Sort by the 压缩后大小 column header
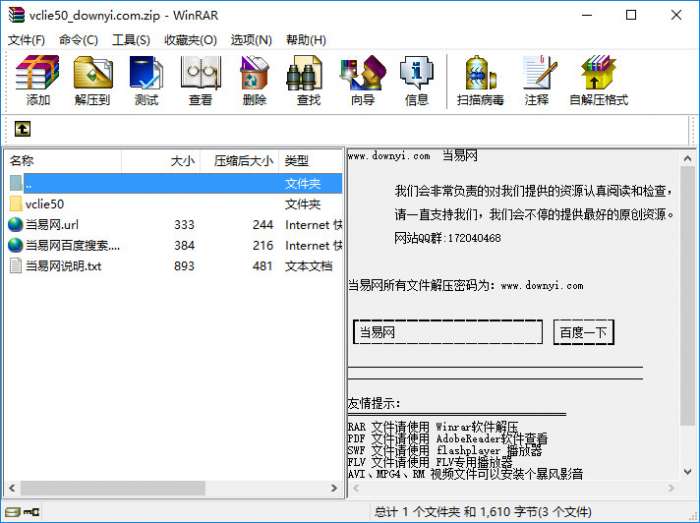This screenshot has height=523, width=700. pos(240,161)
